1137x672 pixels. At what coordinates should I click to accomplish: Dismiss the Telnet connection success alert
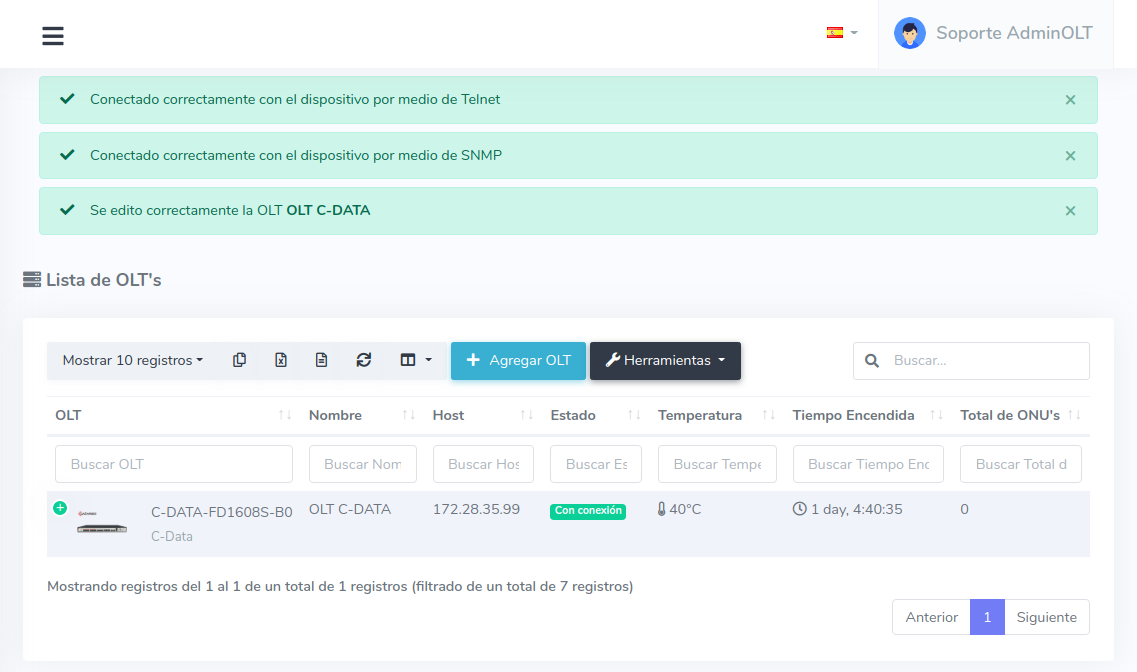(1070, 100)
